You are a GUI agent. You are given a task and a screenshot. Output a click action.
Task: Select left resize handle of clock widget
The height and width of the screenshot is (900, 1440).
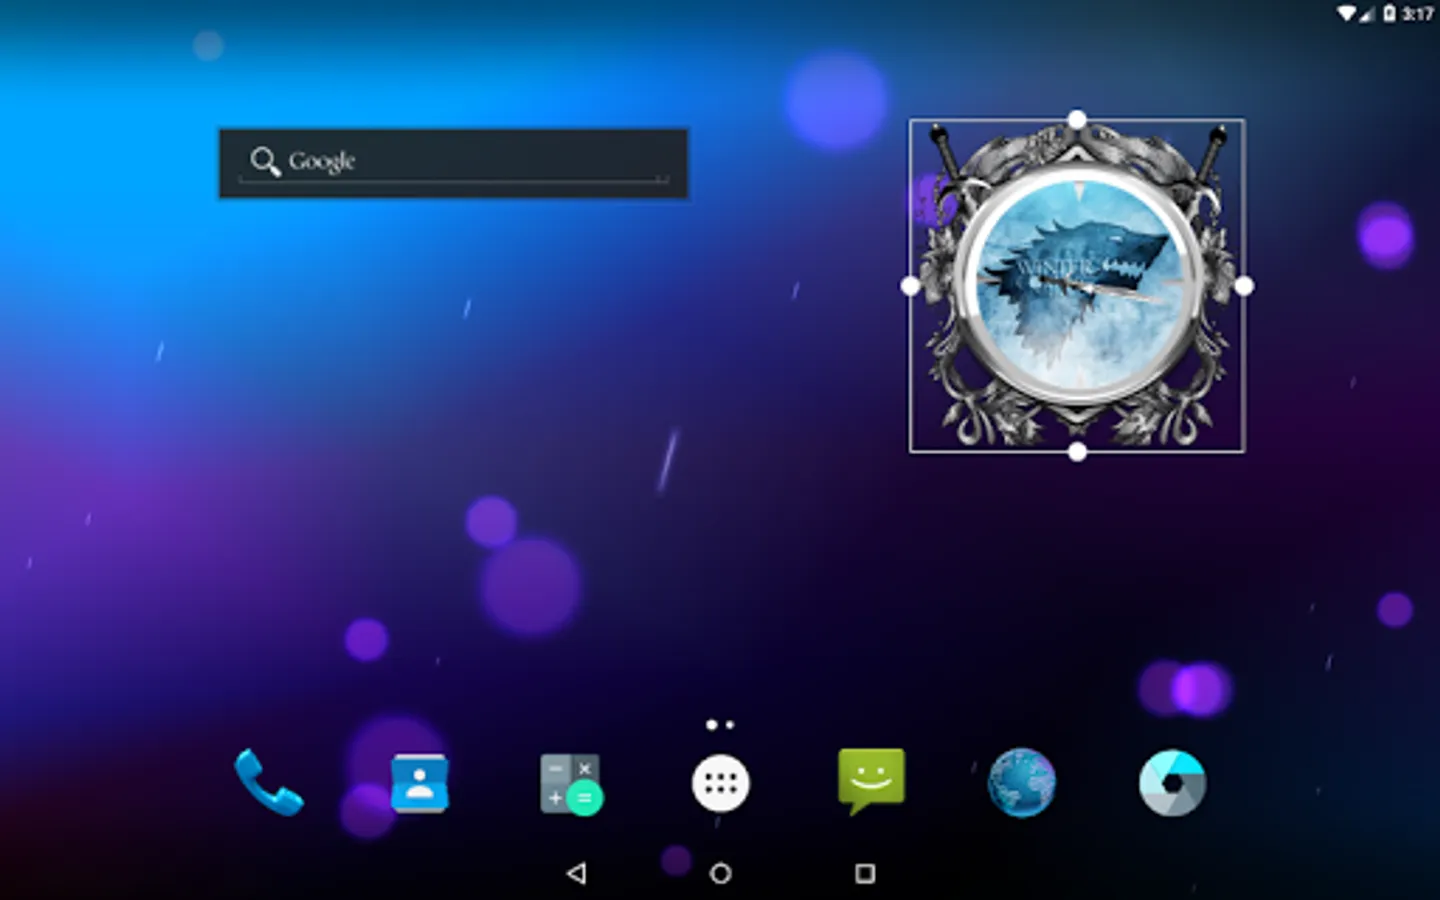coord(910,286)
